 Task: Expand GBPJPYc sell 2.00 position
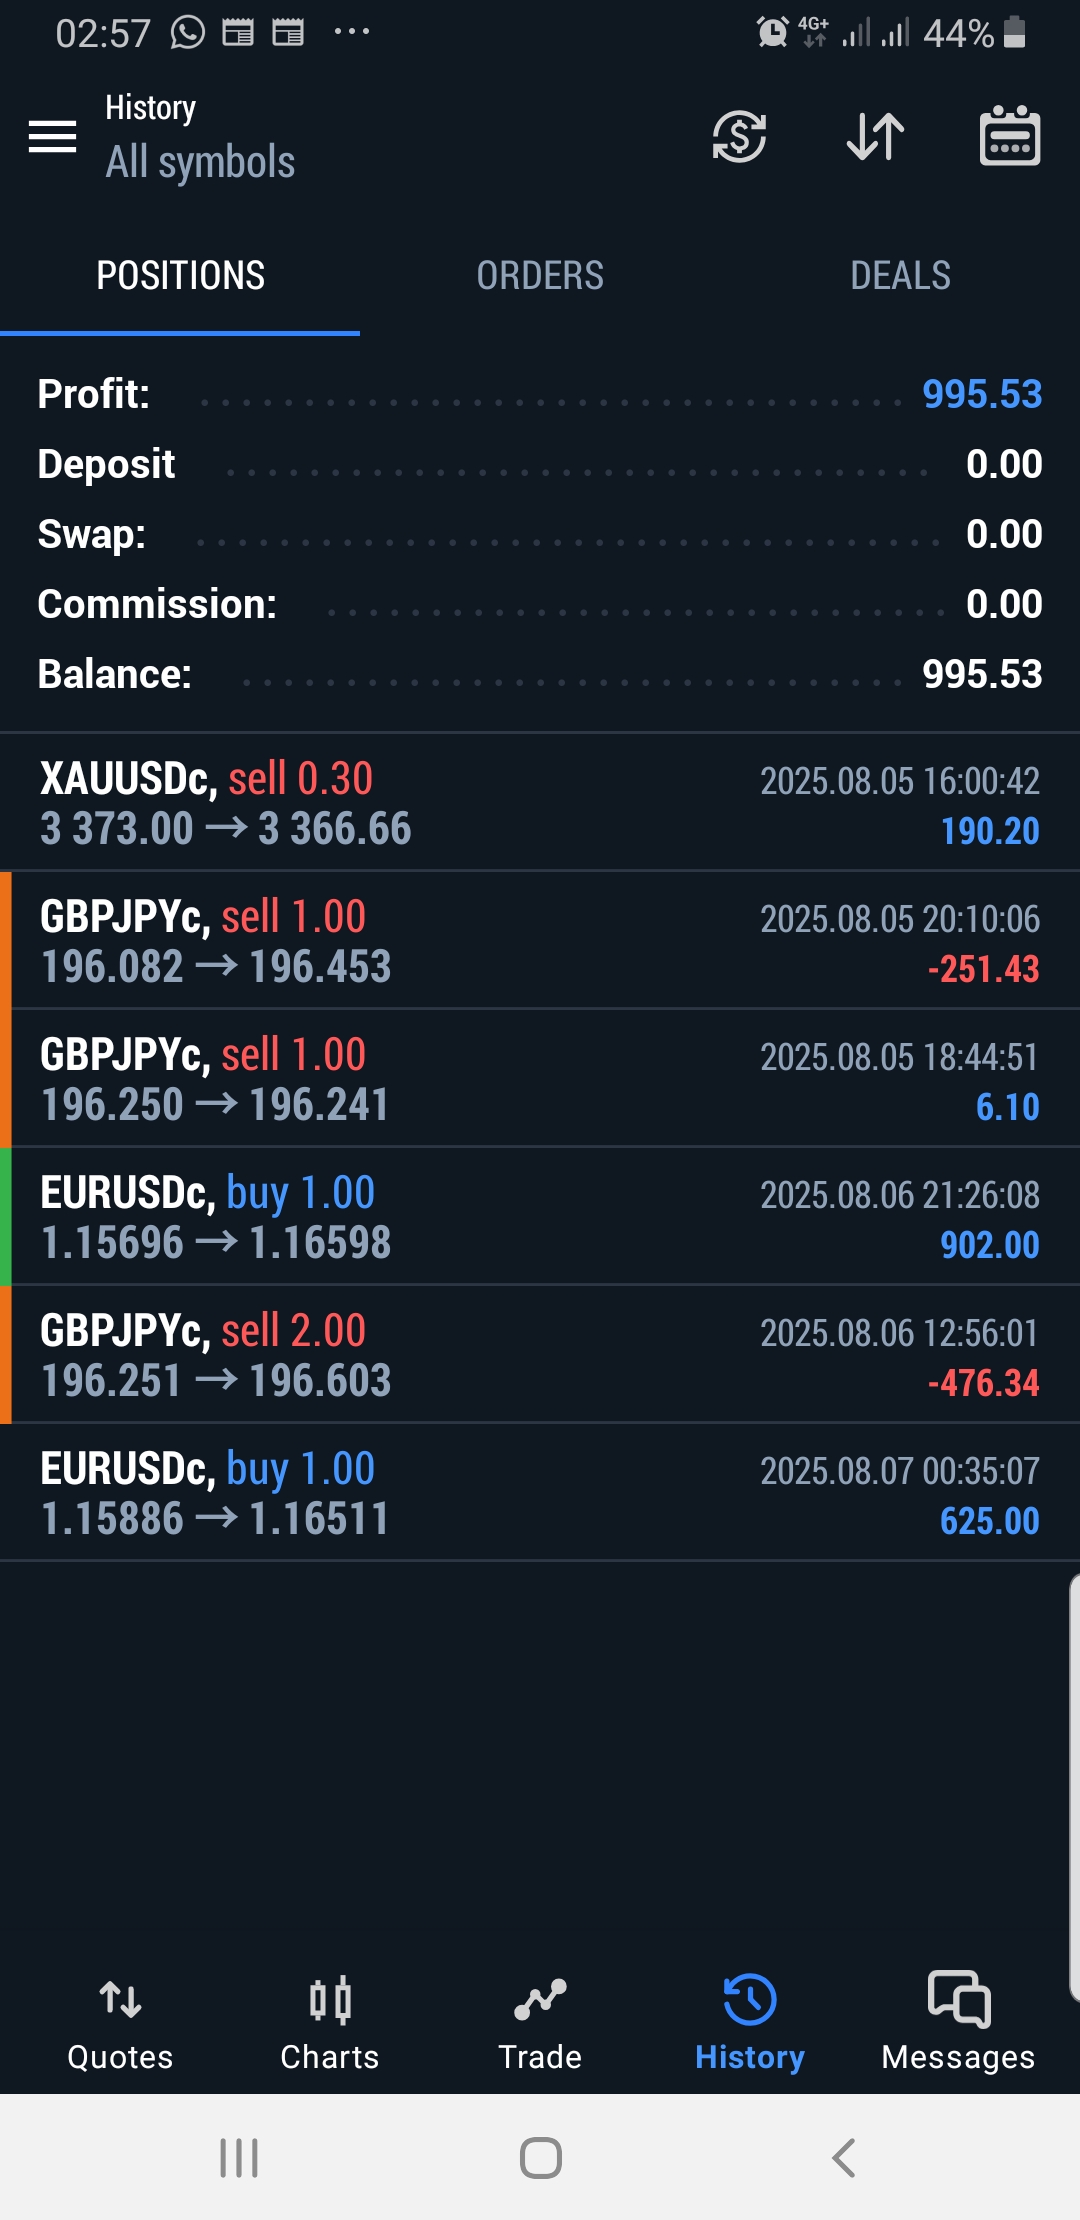tap(540, 1355)
